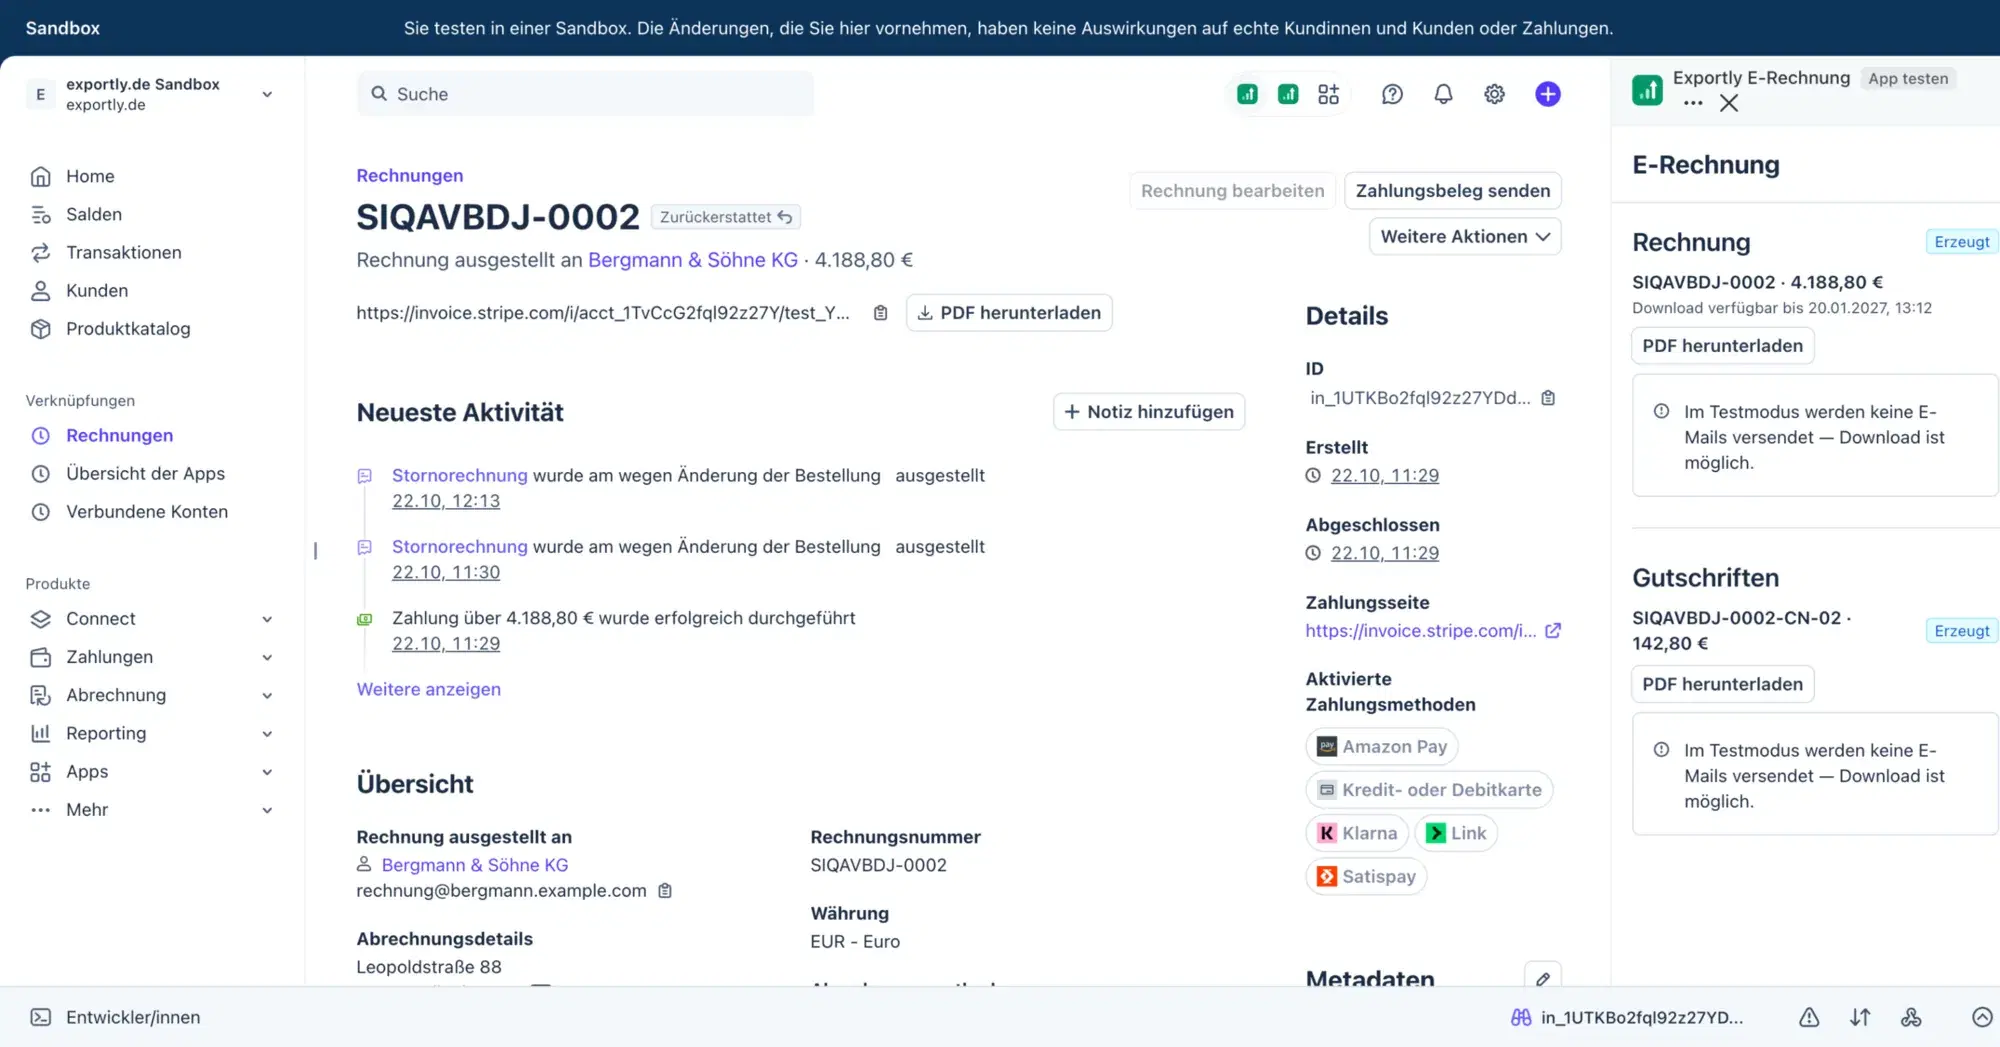Click Weitere anzeigen link
Viewport: 2000px width, 1047px height.
coord(428,689)
